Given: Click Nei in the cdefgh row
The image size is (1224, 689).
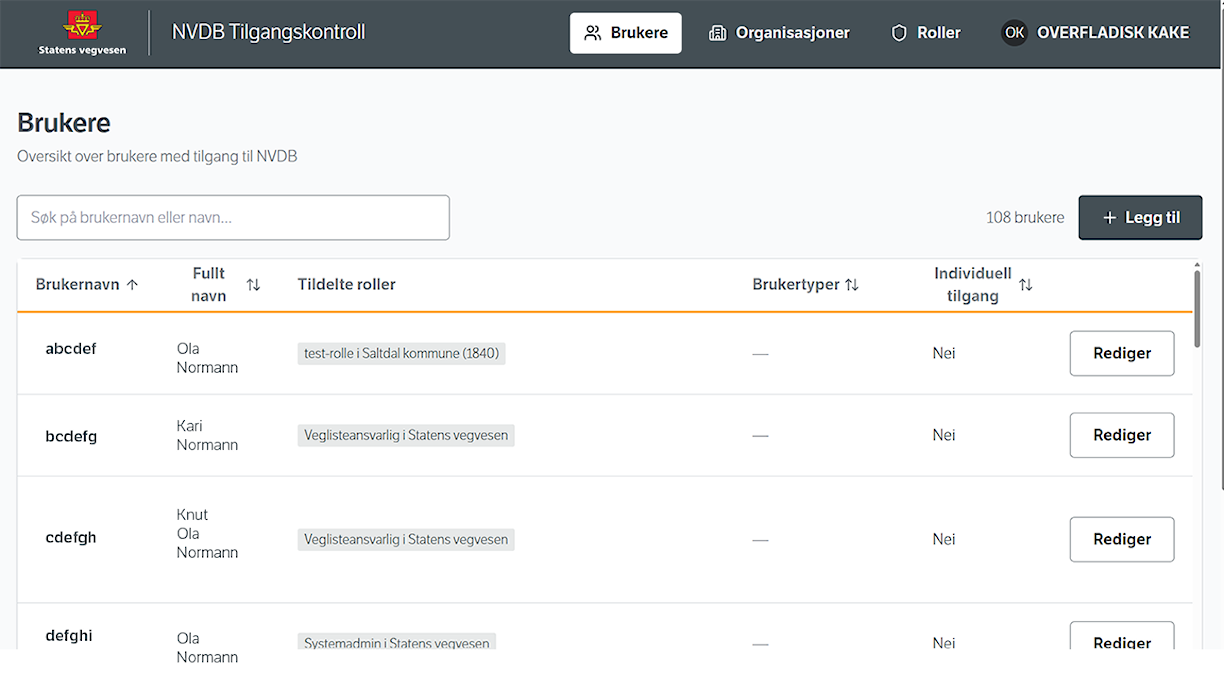Looking at the screenshot, I should click(944, 539).
